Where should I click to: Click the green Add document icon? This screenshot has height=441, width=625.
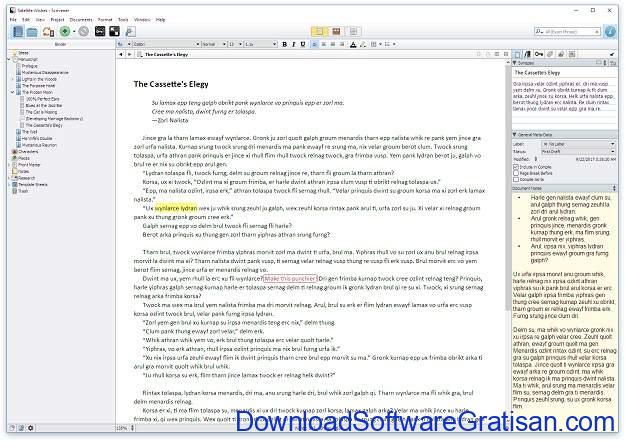coord(65,32)
